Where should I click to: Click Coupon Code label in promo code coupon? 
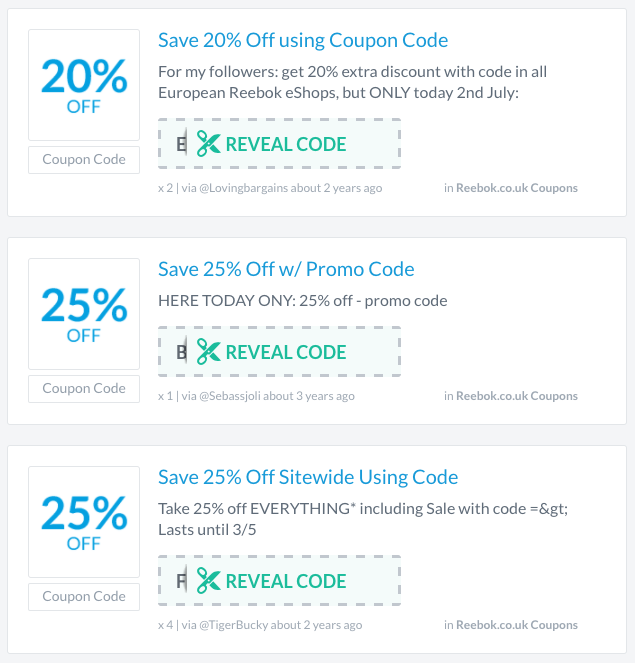click(84, 388)
